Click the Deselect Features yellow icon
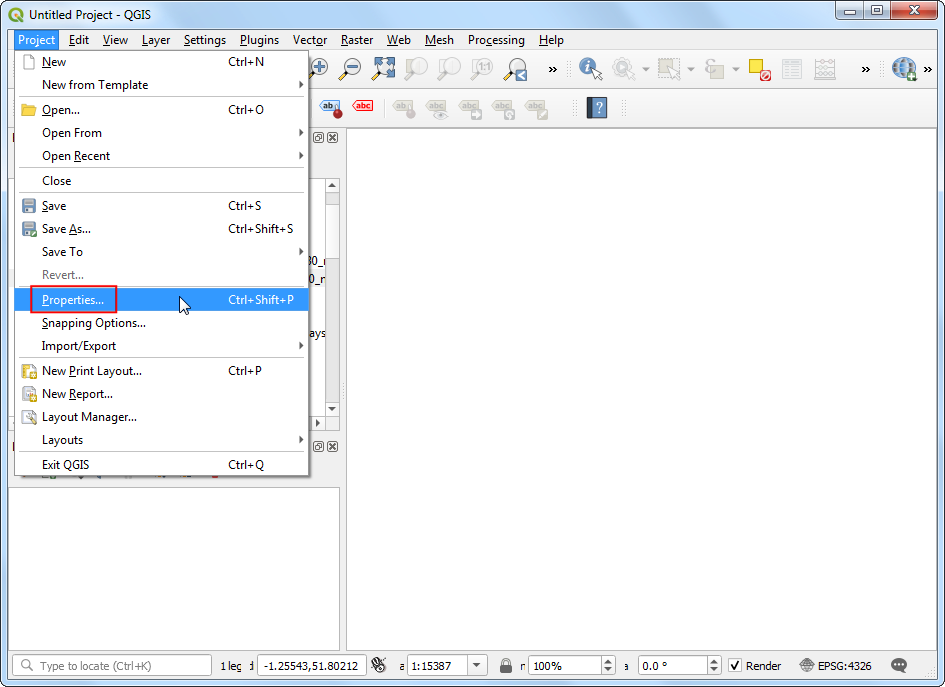This screenshot has height=687, width=945. point(759,69)
